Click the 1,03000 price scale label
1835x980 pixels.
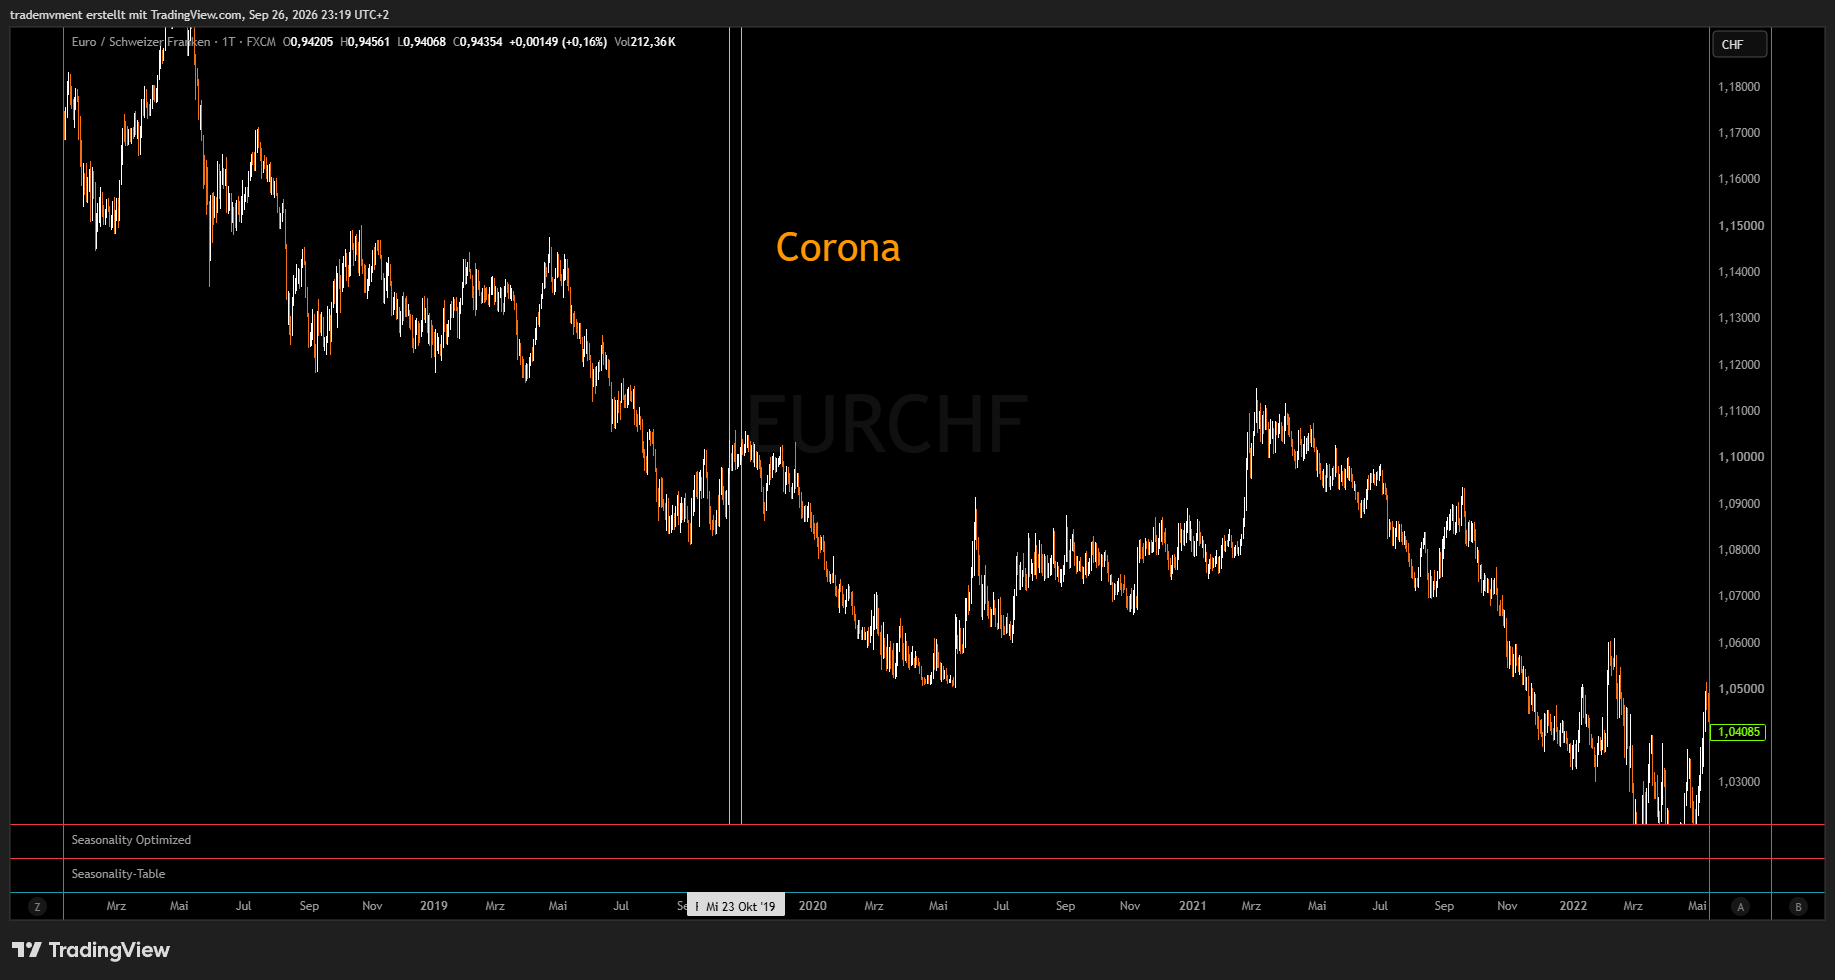pos(1739,782)
